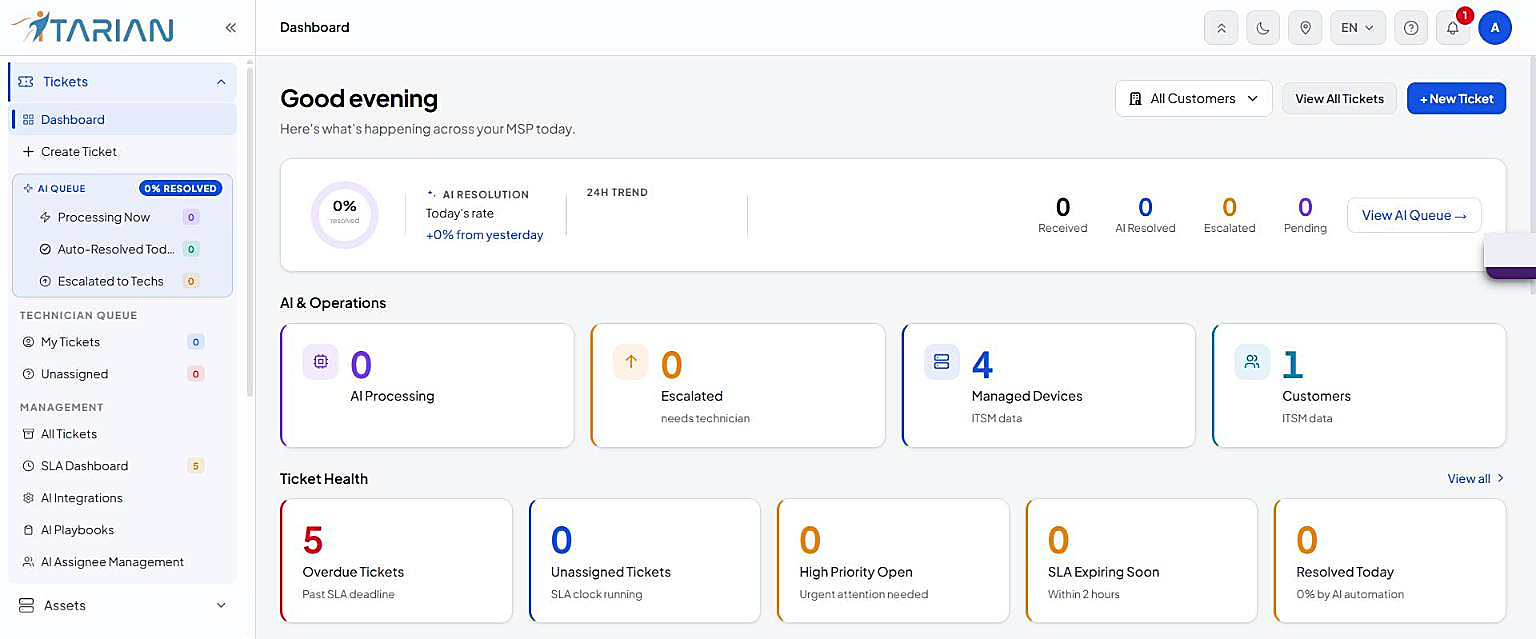This screenshot has width=1536, height=639.
Task: Open SLA Dashboard in the sidebar
Action: click(x=124, y=466)
